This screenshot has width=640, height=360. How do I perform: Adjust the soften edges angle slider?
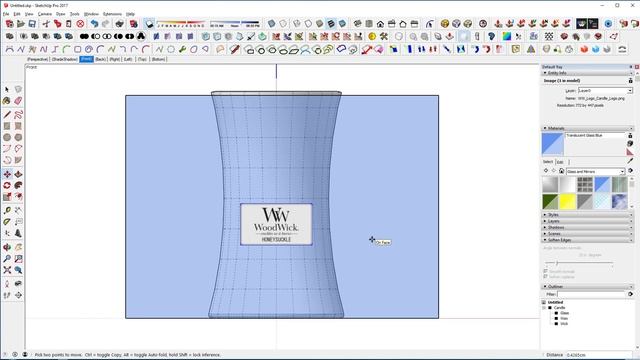(x=557, y=263)
